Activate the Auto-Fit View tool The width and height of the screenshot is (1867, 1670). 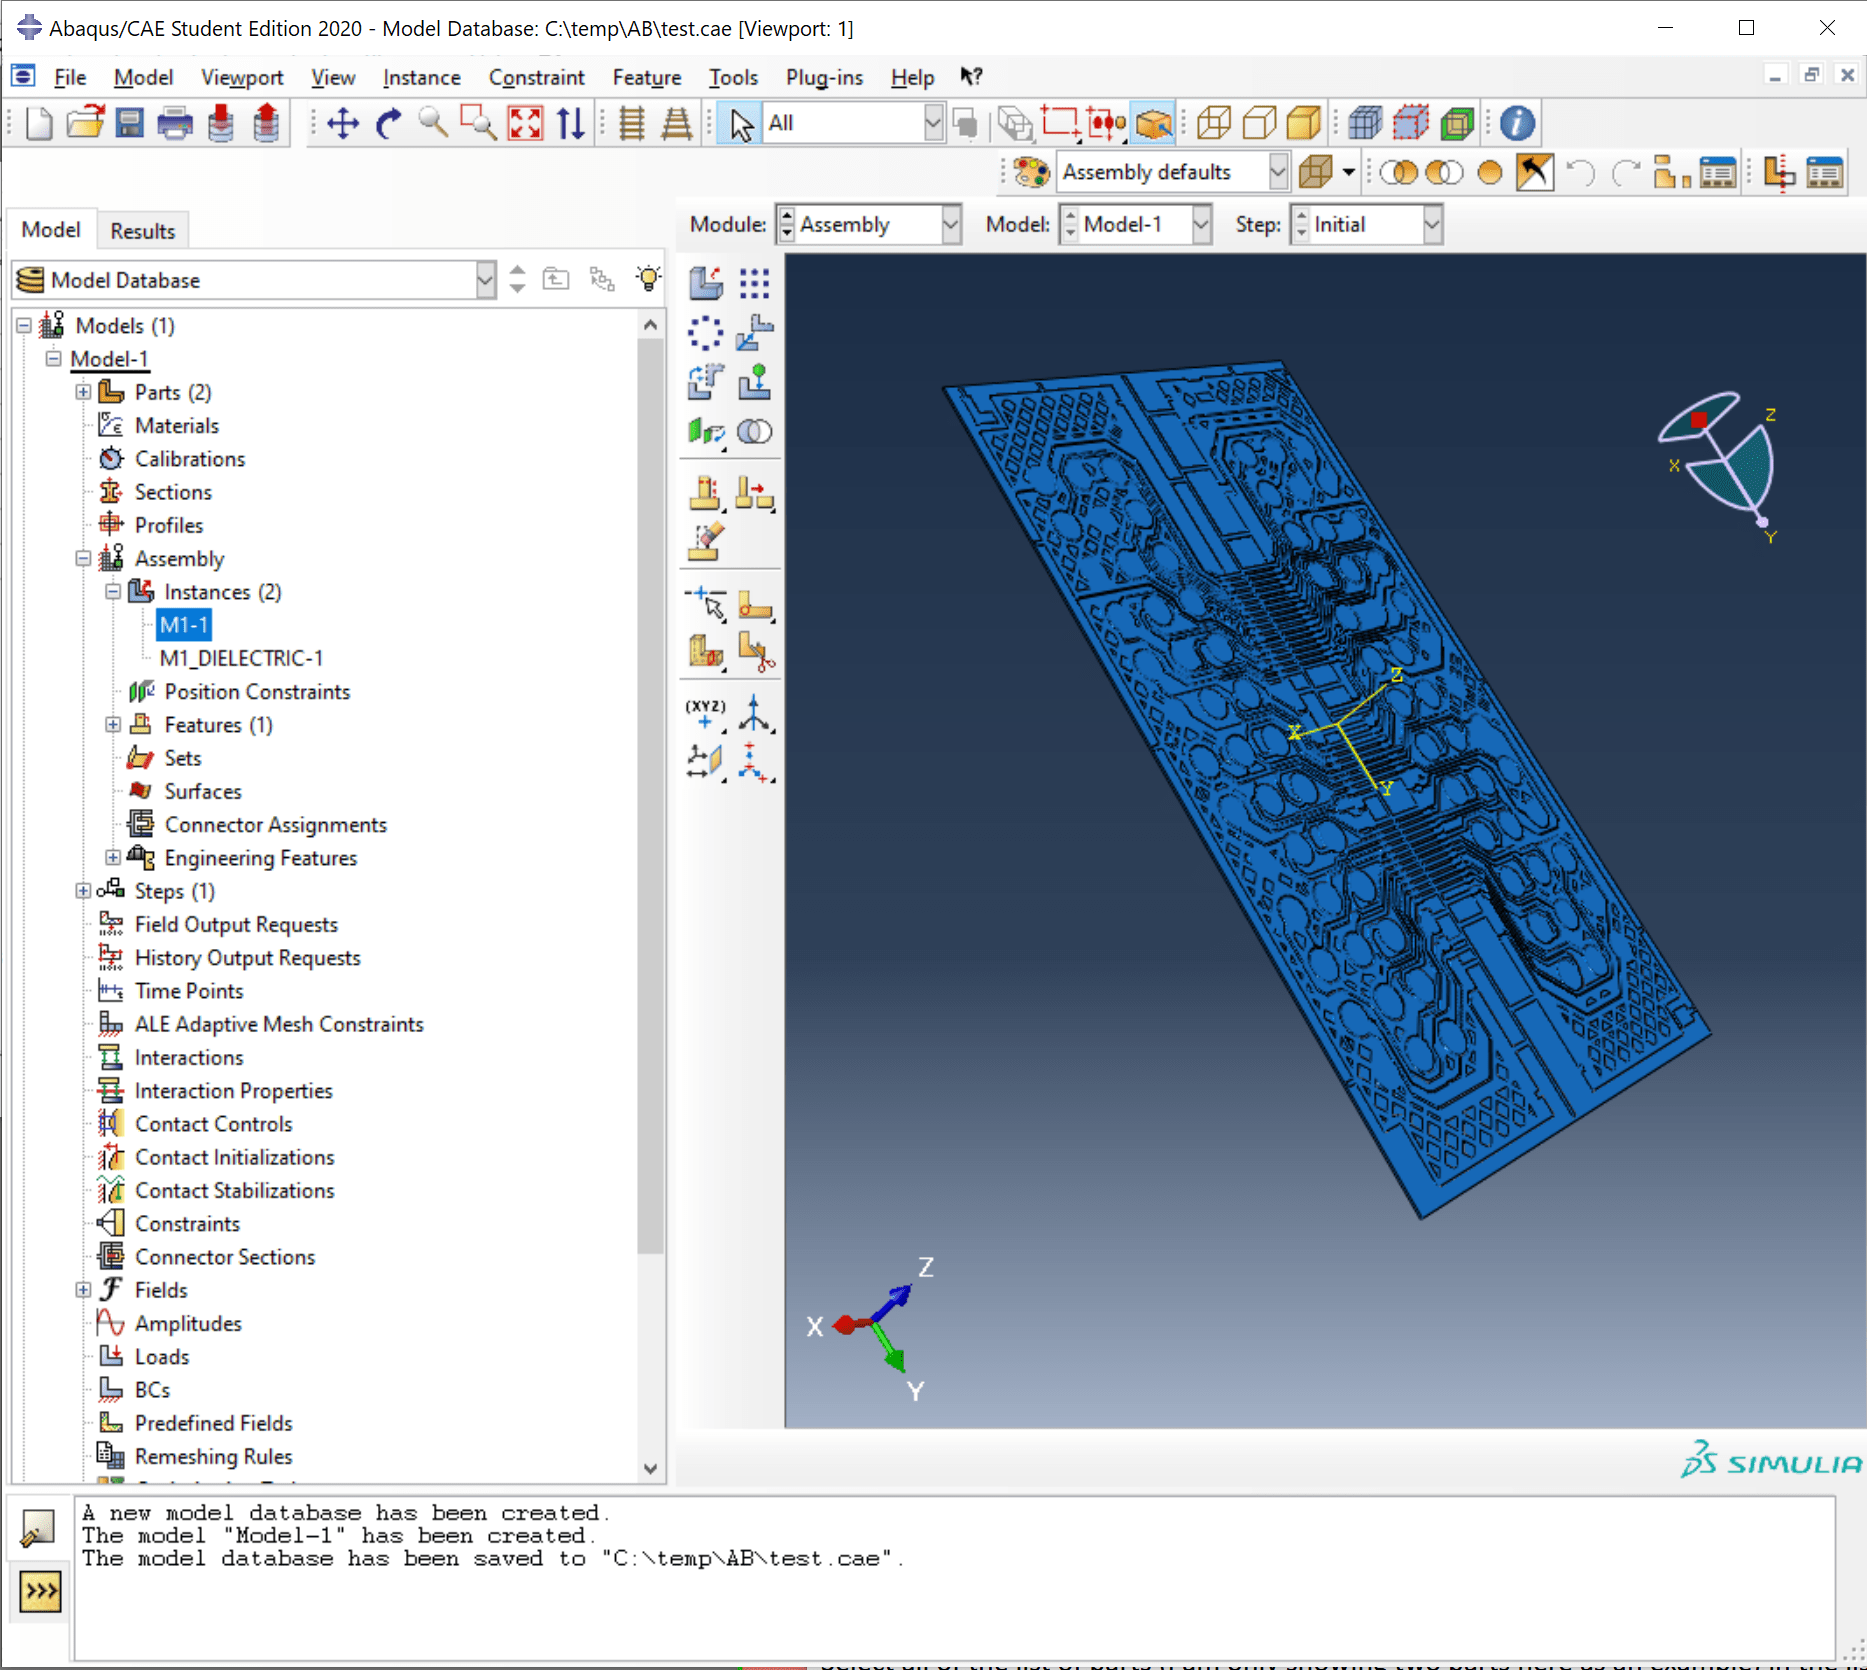(524, 123)
